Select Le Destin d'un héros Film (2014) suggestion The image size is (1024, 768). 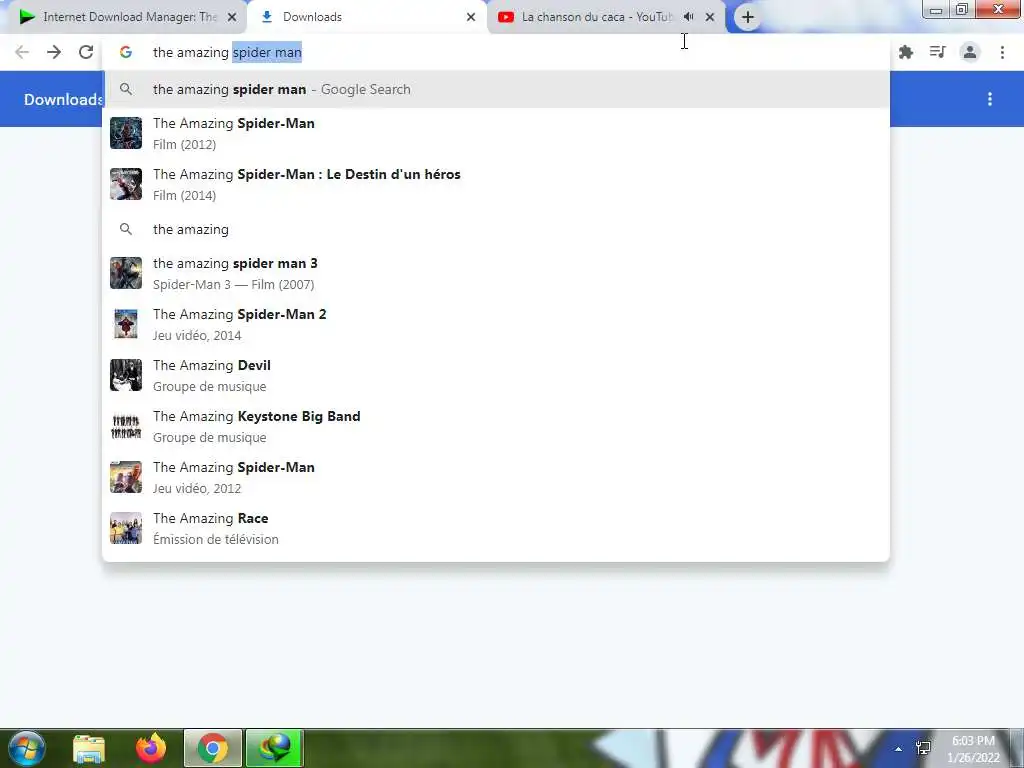496,184
